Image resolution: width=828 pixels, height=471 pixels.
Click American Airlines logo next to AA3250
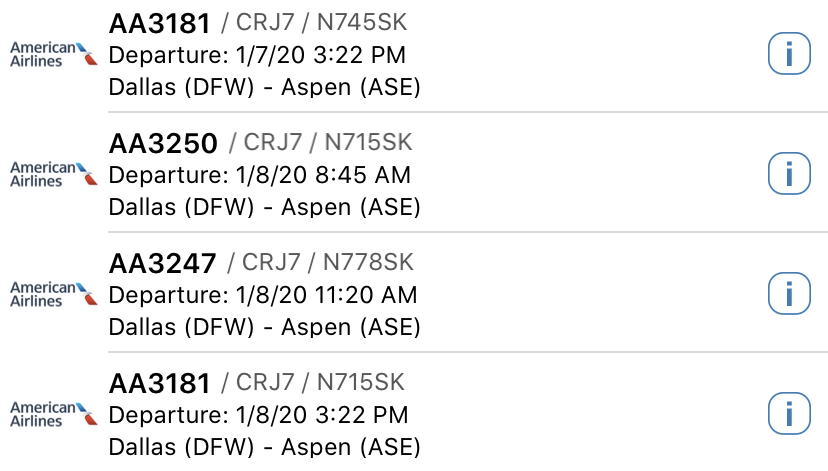[x=54, y=174]
